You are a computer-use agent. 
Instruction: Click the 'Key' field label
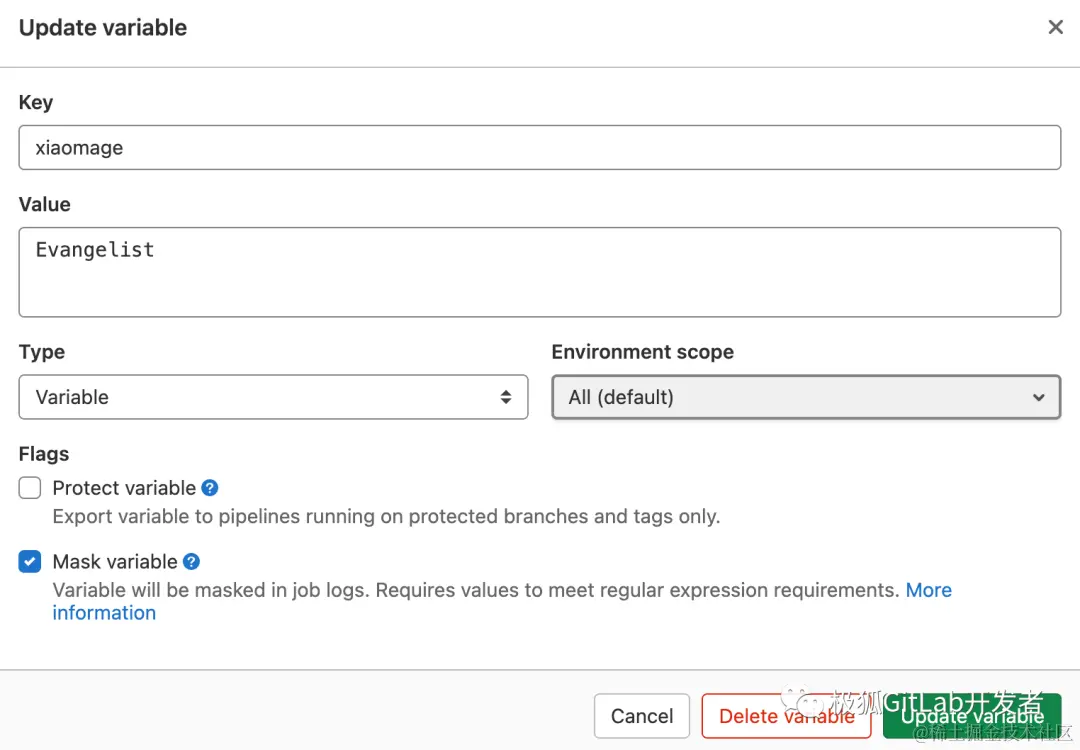pos(36,102)
